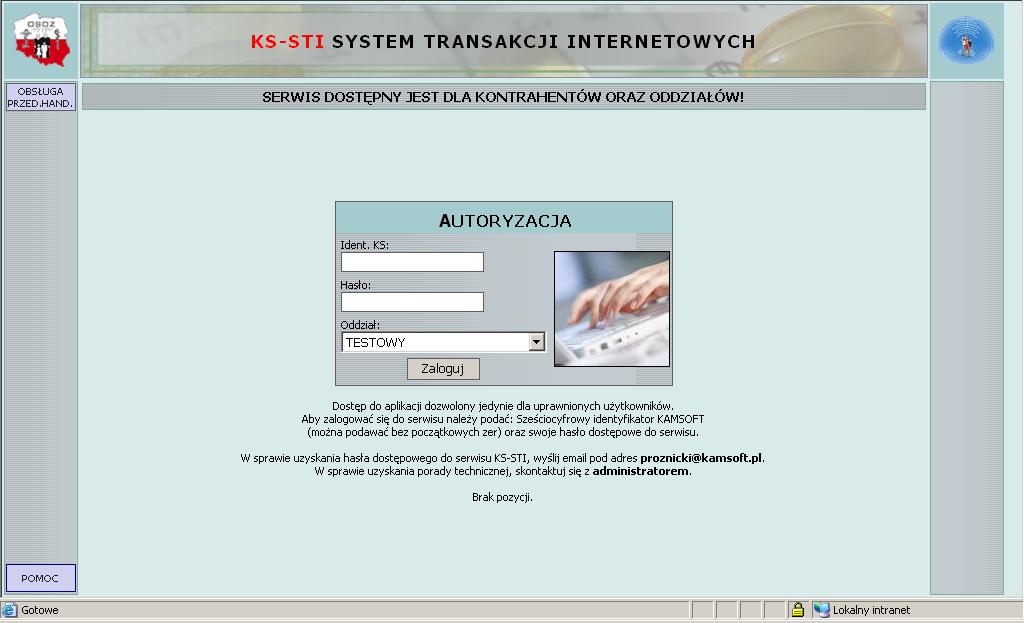Click the administratorem contact link
Image resolution: width=1024 pixels, height=623 pixels.
[x=640, y=471]
